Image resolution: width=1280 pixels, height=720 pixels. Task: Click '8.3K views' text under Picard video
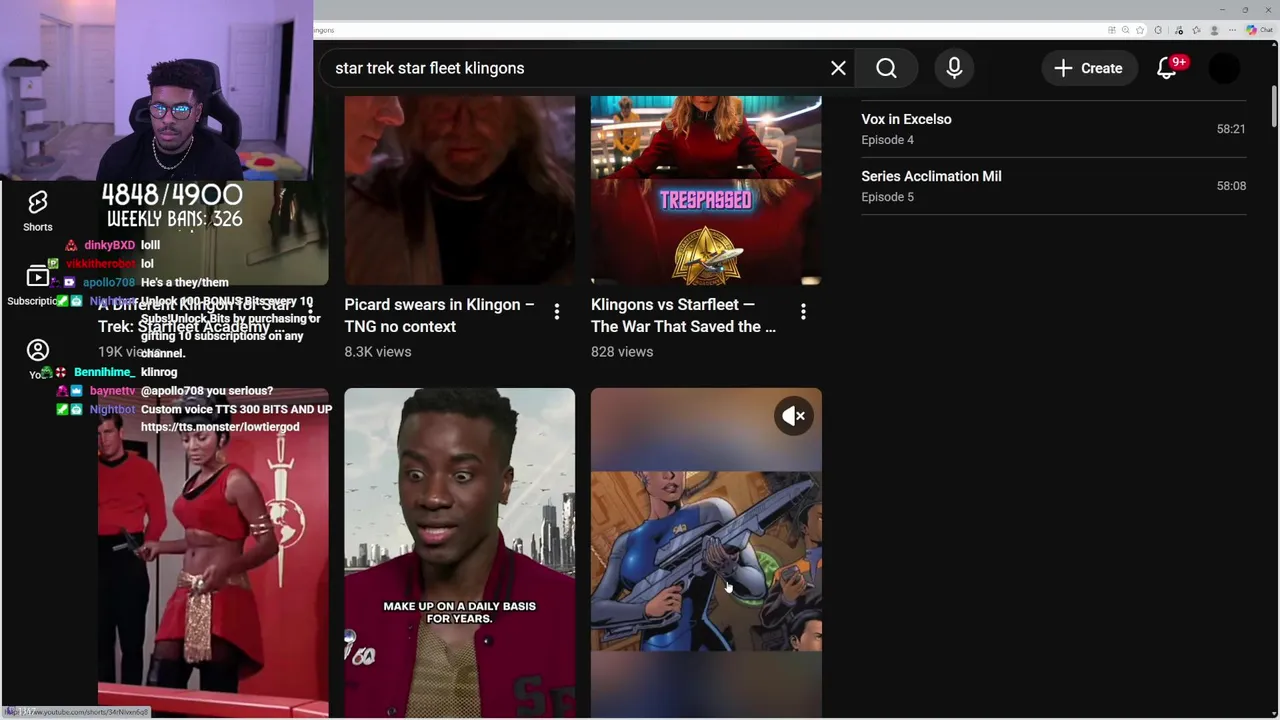(x=378, y=352)
